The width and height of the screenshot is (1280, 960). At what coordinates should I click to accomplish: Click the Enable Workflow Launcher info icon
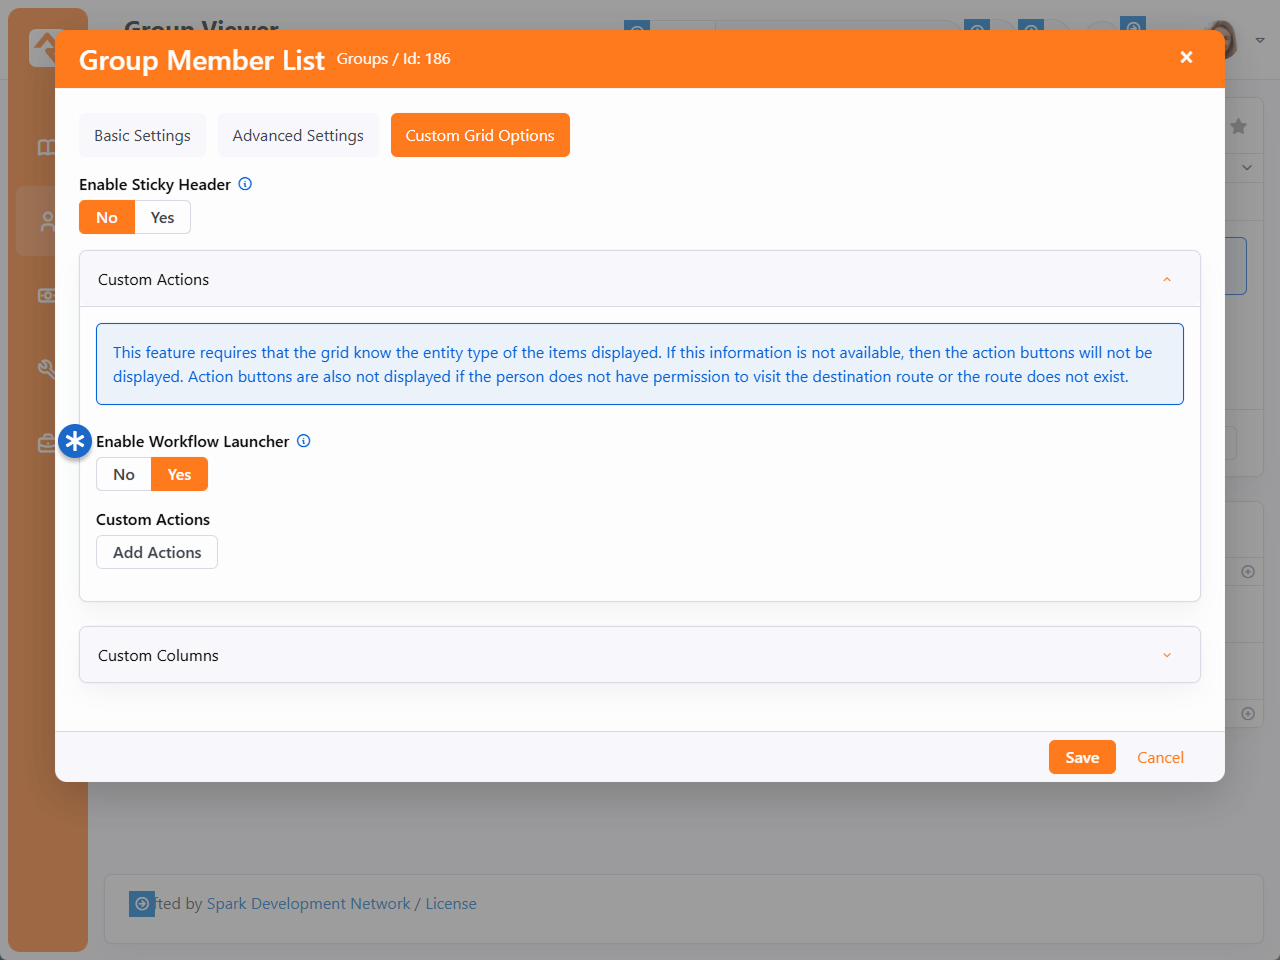click(x=304, y=441)
